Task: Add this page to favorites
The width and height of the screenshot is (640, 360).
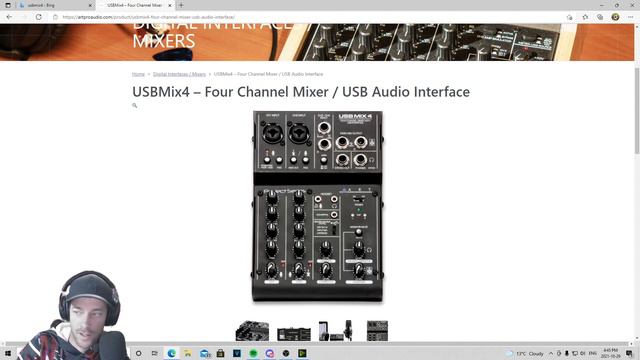Action: pos(585,17)
